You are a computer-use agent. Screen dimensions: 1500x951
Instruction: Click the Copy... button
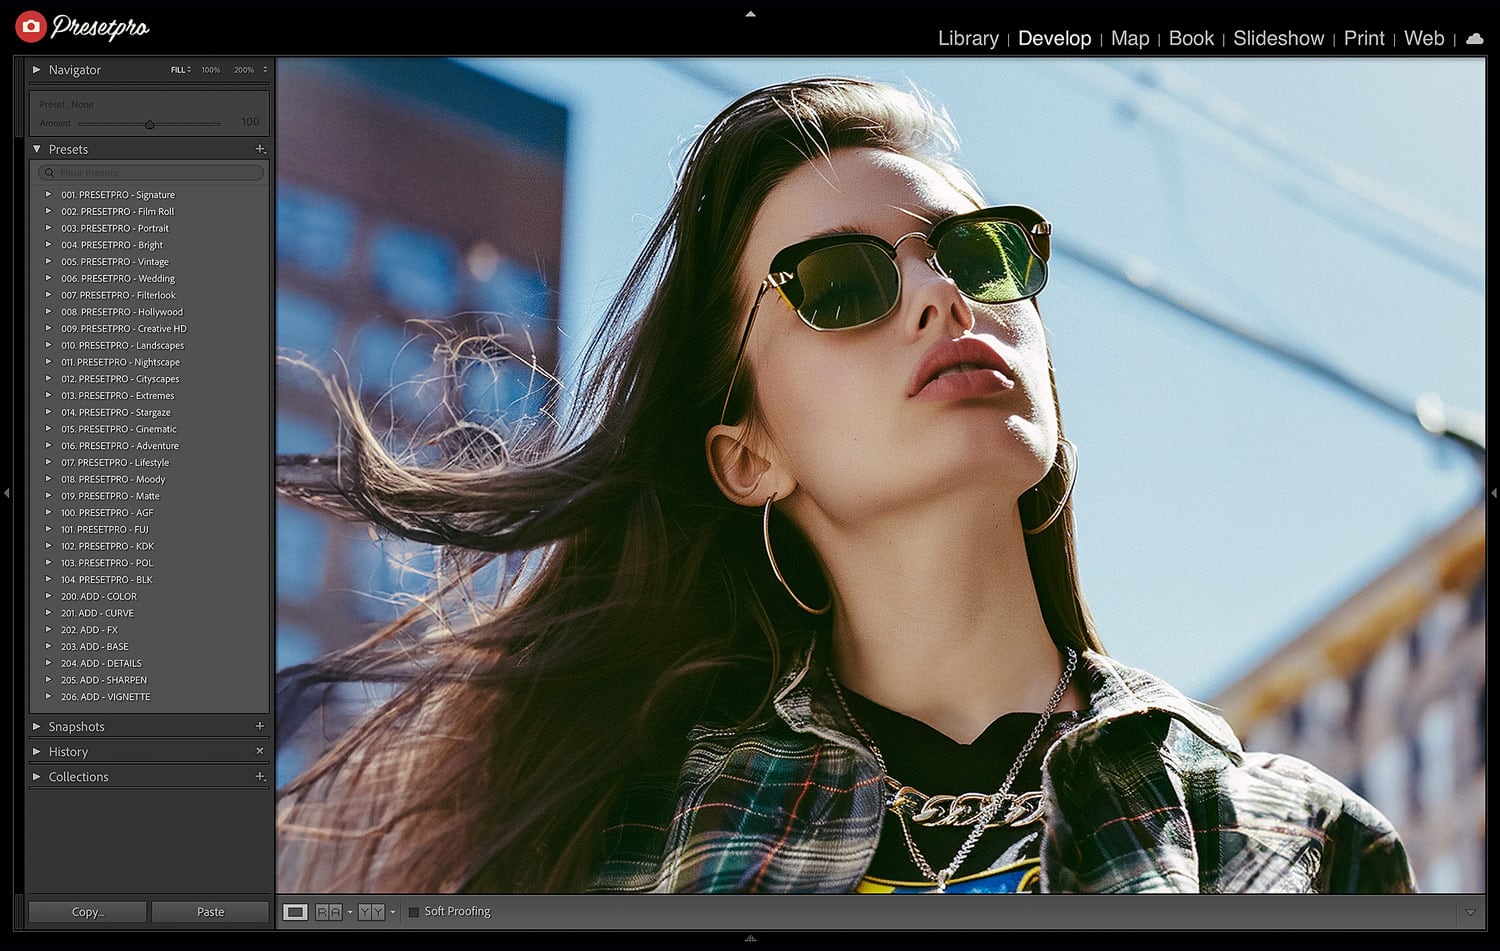pos(88,912)
